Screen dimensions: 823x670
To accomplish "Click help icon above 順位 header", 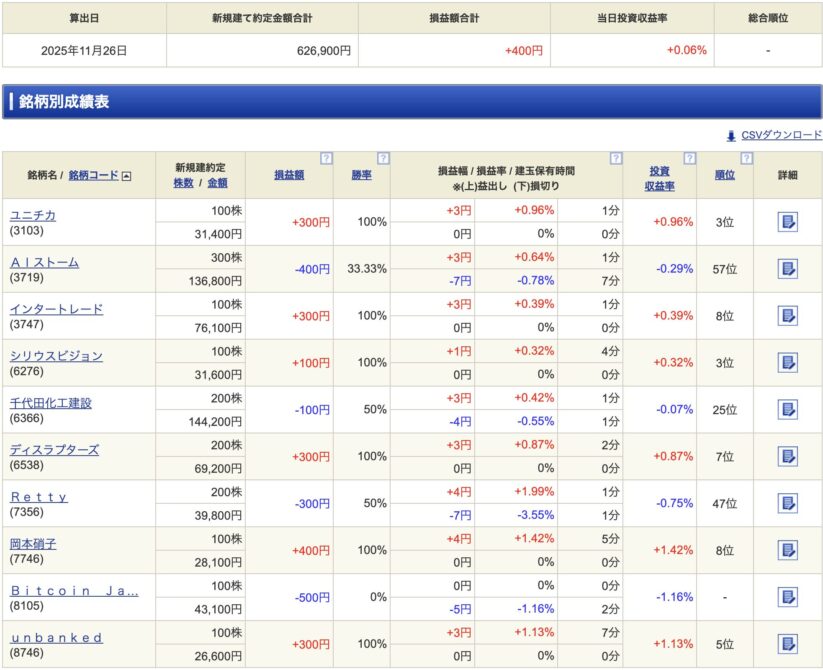I will (x=746, y=158).
